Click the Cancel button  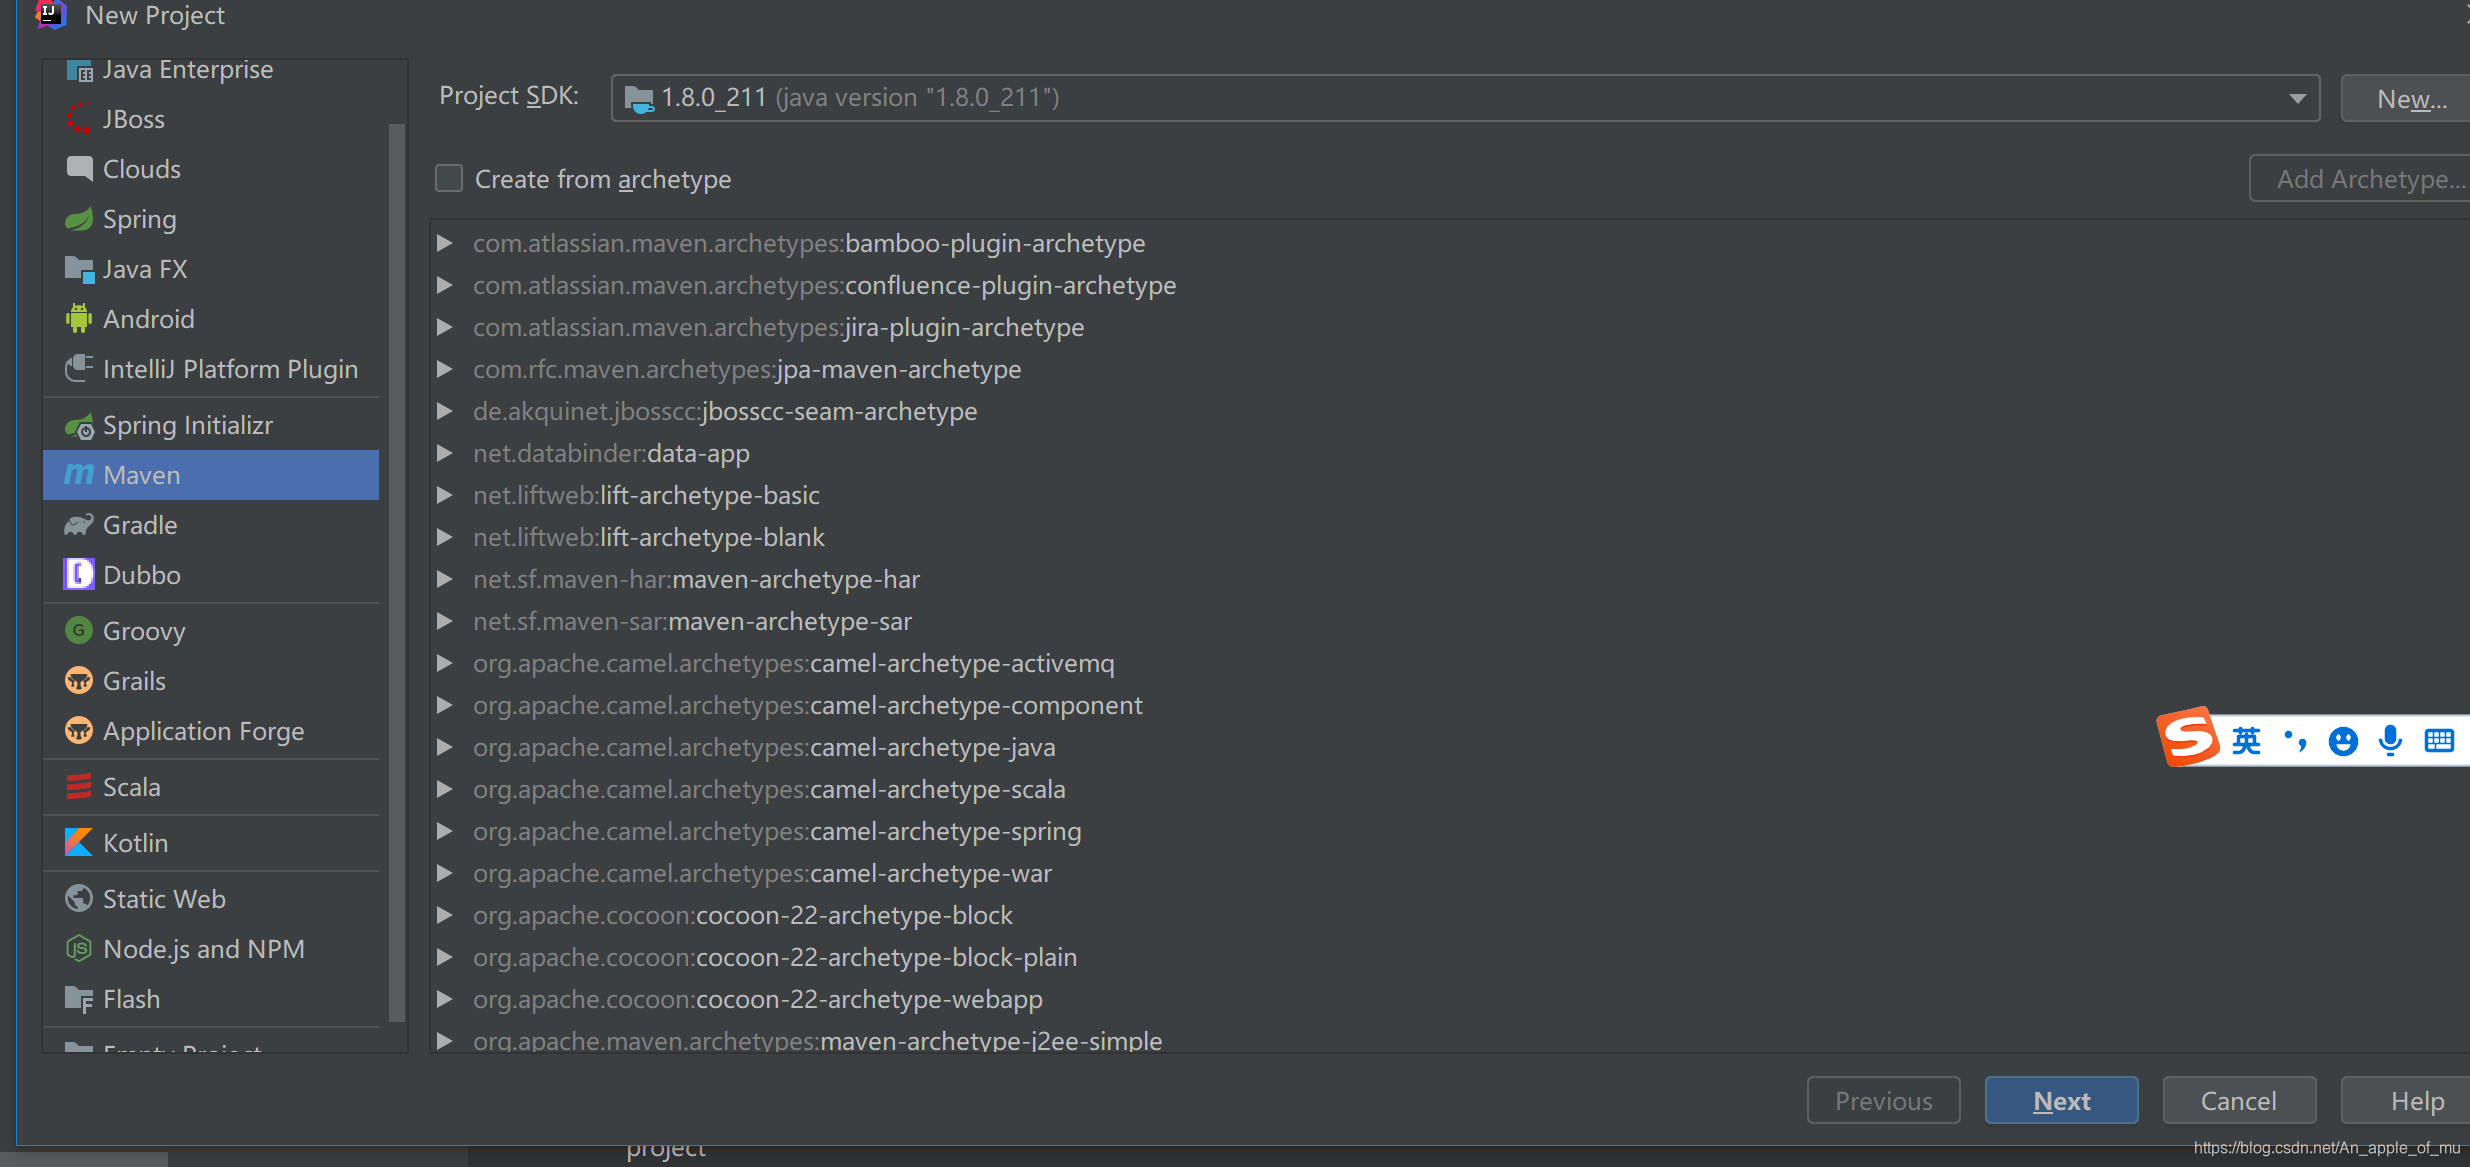point(2239,1100)
